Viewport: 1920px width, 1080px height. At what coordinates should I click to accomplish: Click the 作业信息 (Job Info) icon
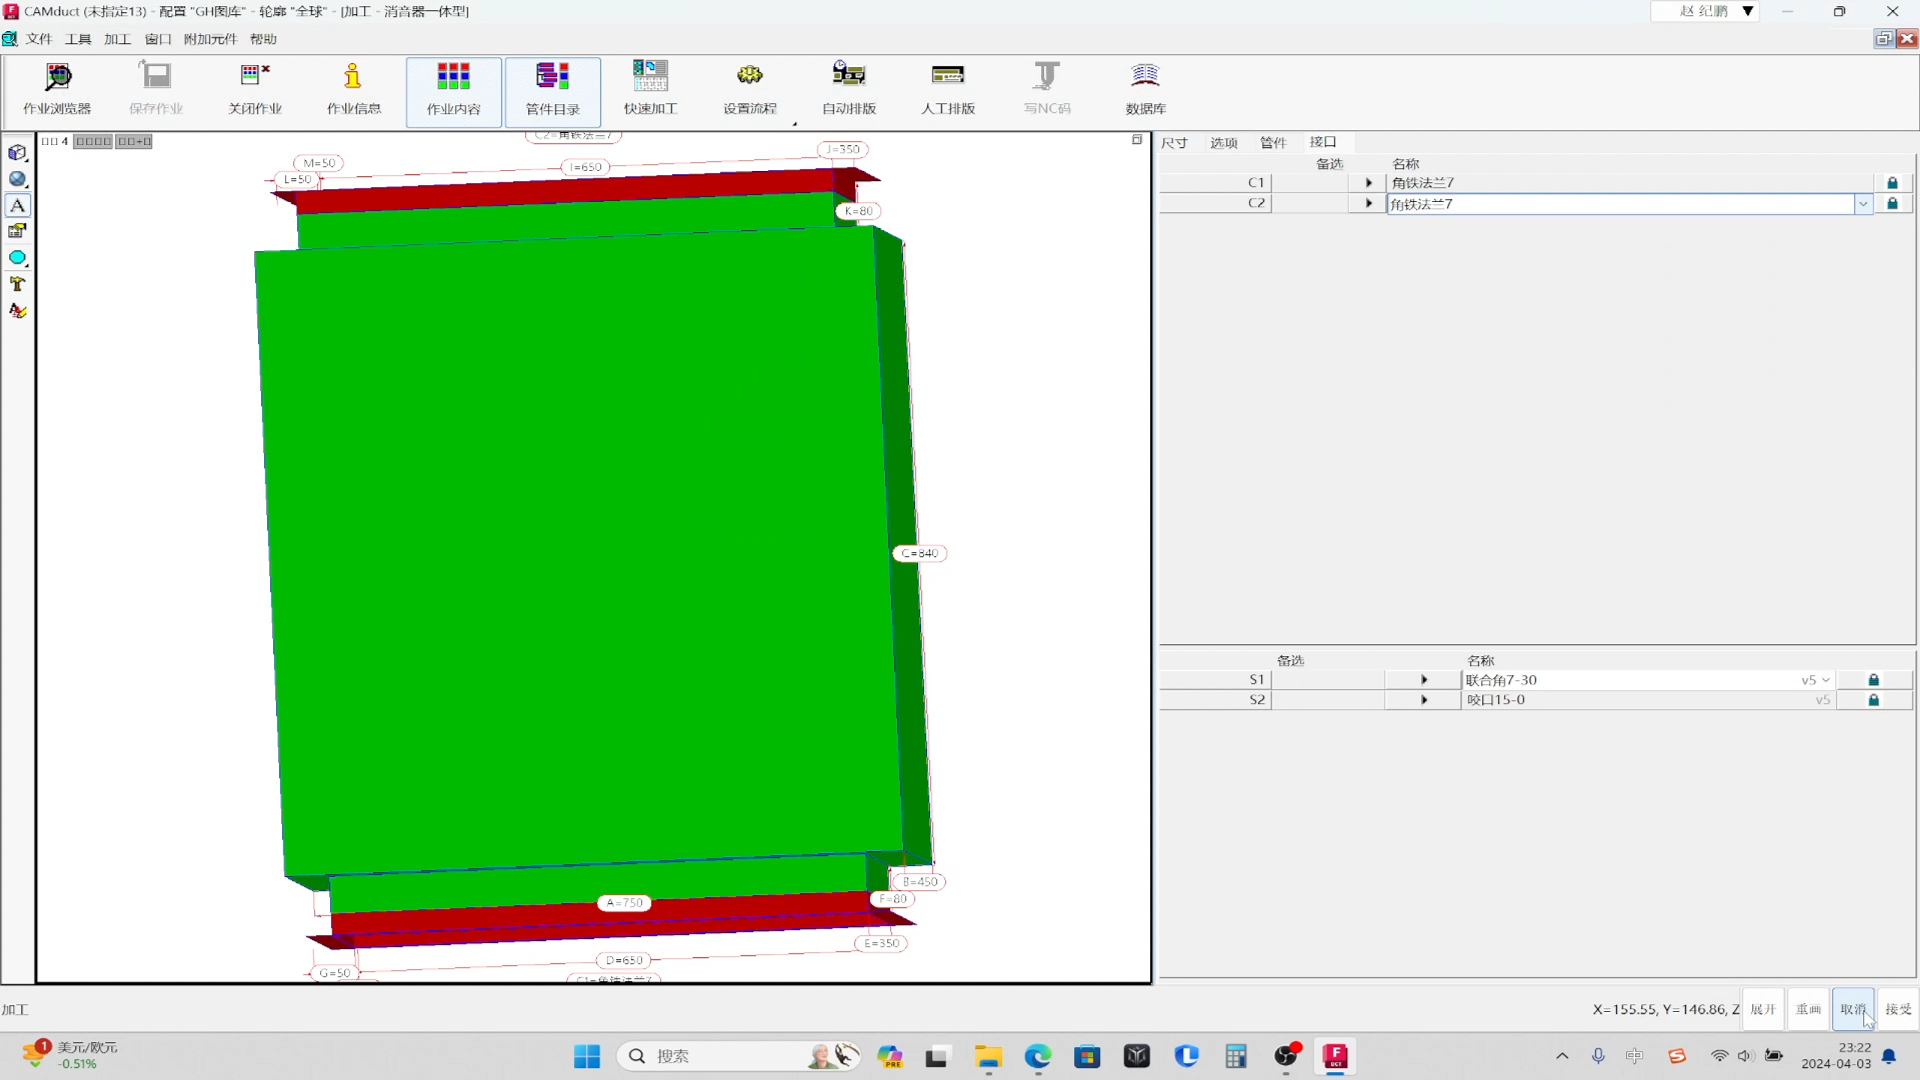[353, 87]
